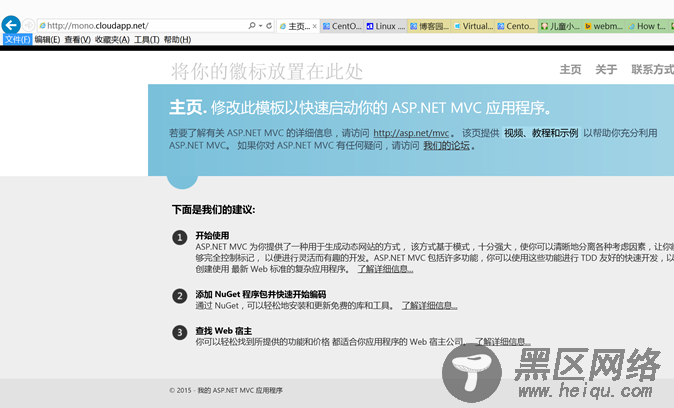Click the 下面是我们的建议 heading
This screenshot has height=408, width=674.
[214, 209]
